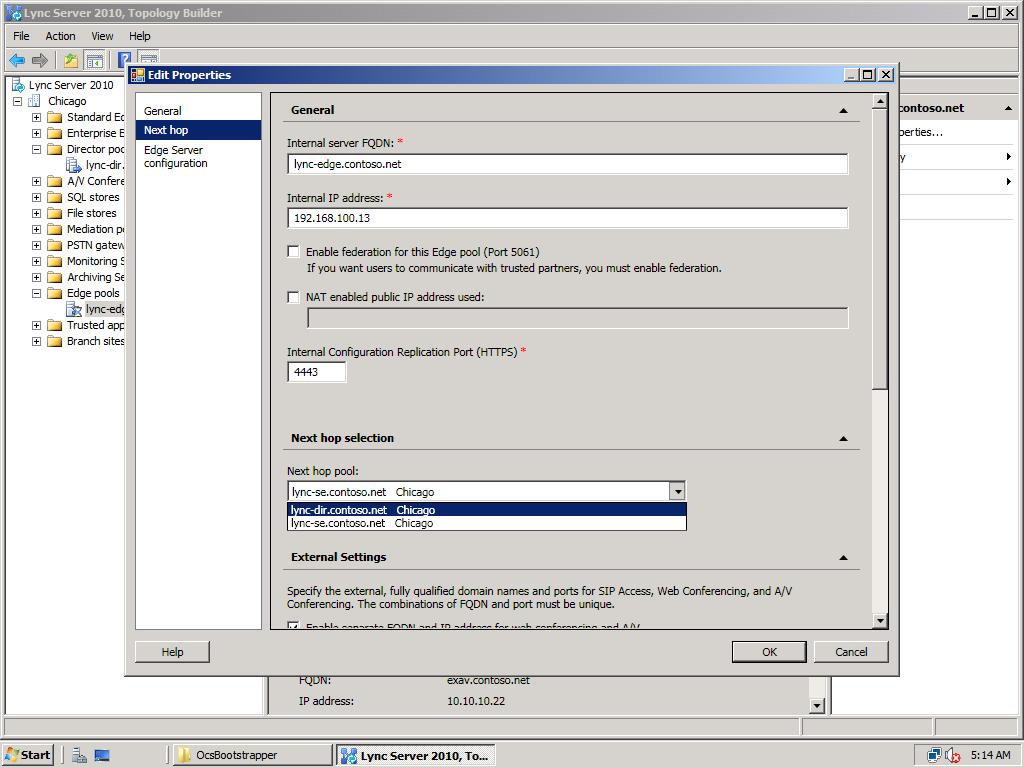Expand the Trusted applications tree node
The height and width of the screenshot is (768, 1024).
(x=37, y=325)
